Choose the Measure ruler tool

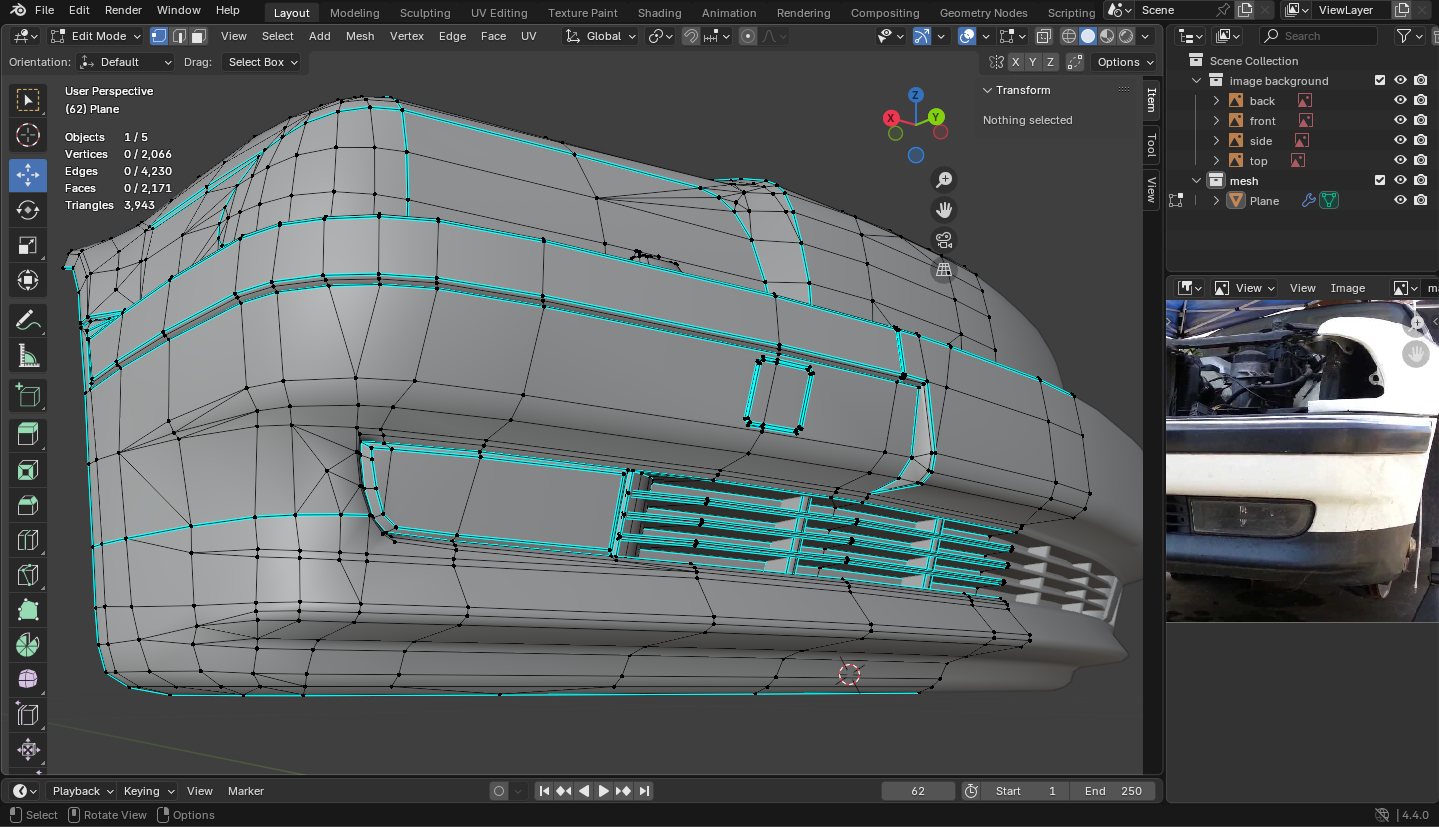click(28, 356)
